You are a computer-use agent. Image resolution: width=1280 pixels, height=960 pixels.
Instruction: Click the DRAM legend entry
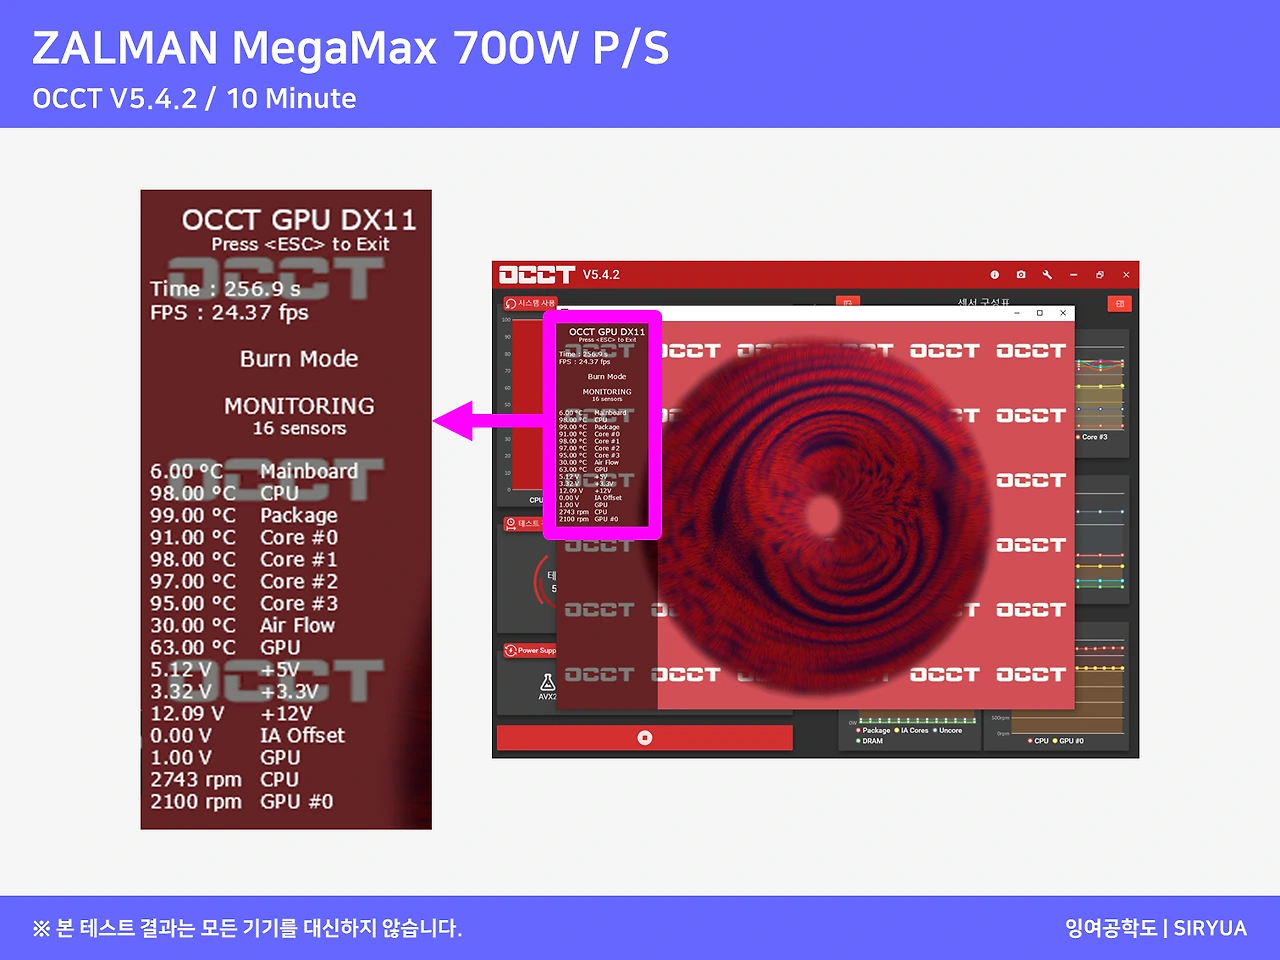click(870, 741)
